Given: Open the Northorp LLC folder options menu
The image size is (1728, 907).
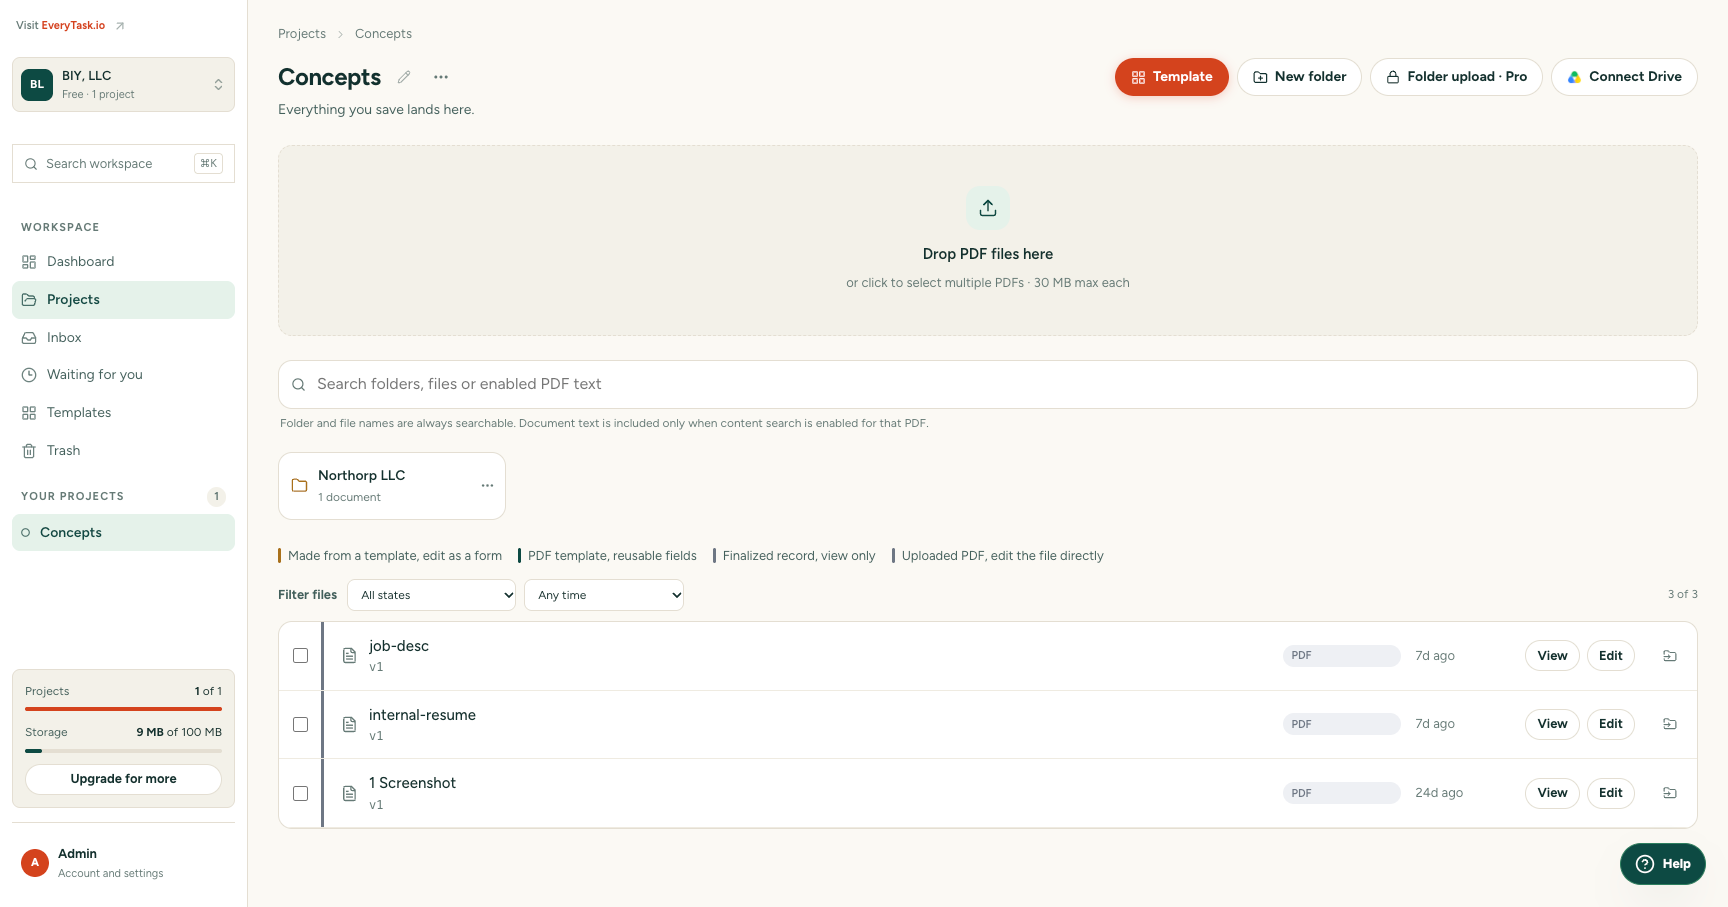Looking at the screenshot, I should [487, 485].
